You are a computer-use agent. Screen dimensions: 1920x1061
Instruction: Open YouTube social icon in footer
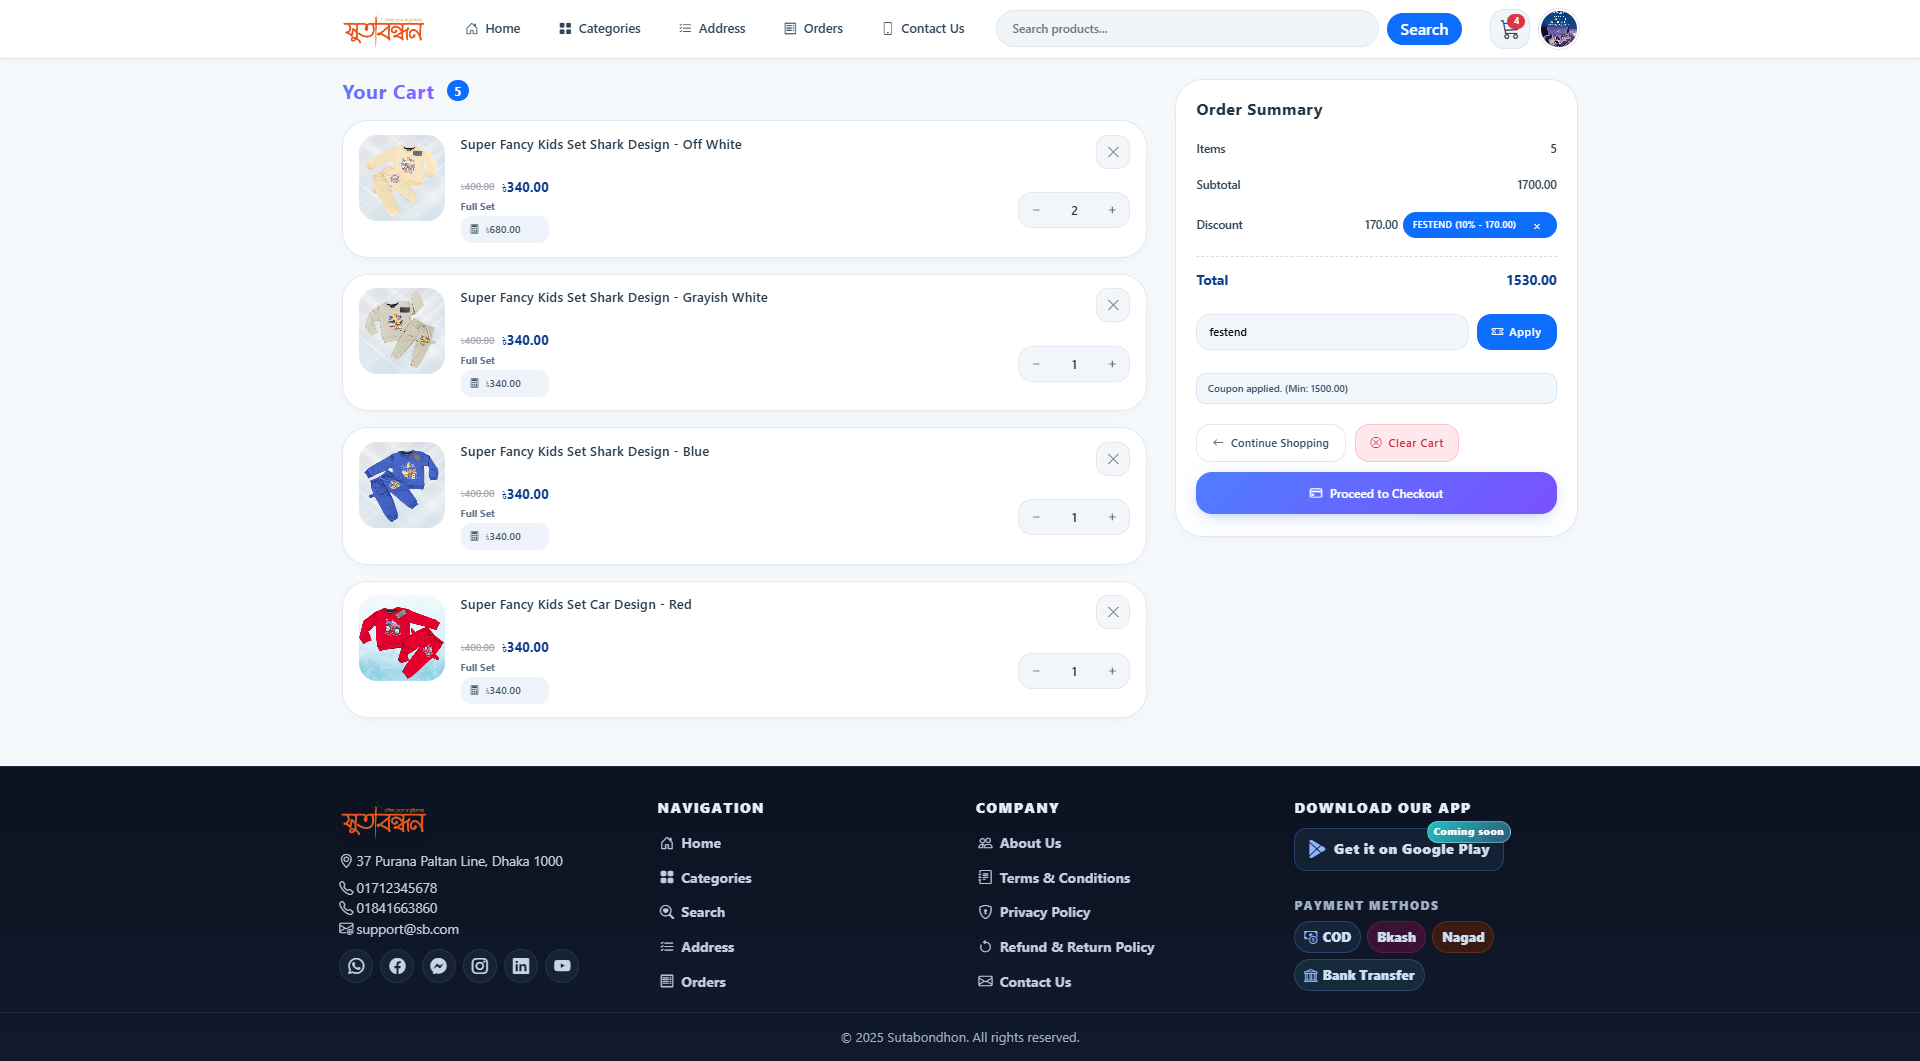[562, 966]
